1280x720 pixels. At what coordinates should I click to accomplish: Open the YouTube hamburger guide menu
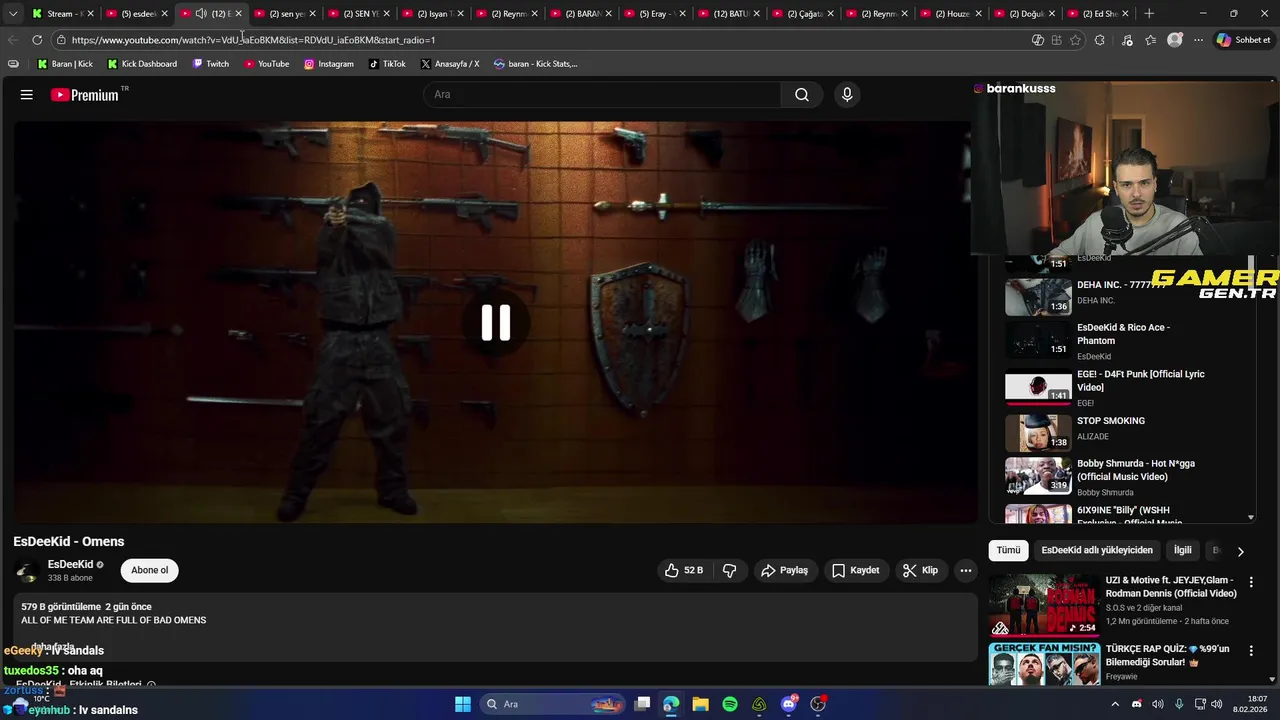coord(27,95)
